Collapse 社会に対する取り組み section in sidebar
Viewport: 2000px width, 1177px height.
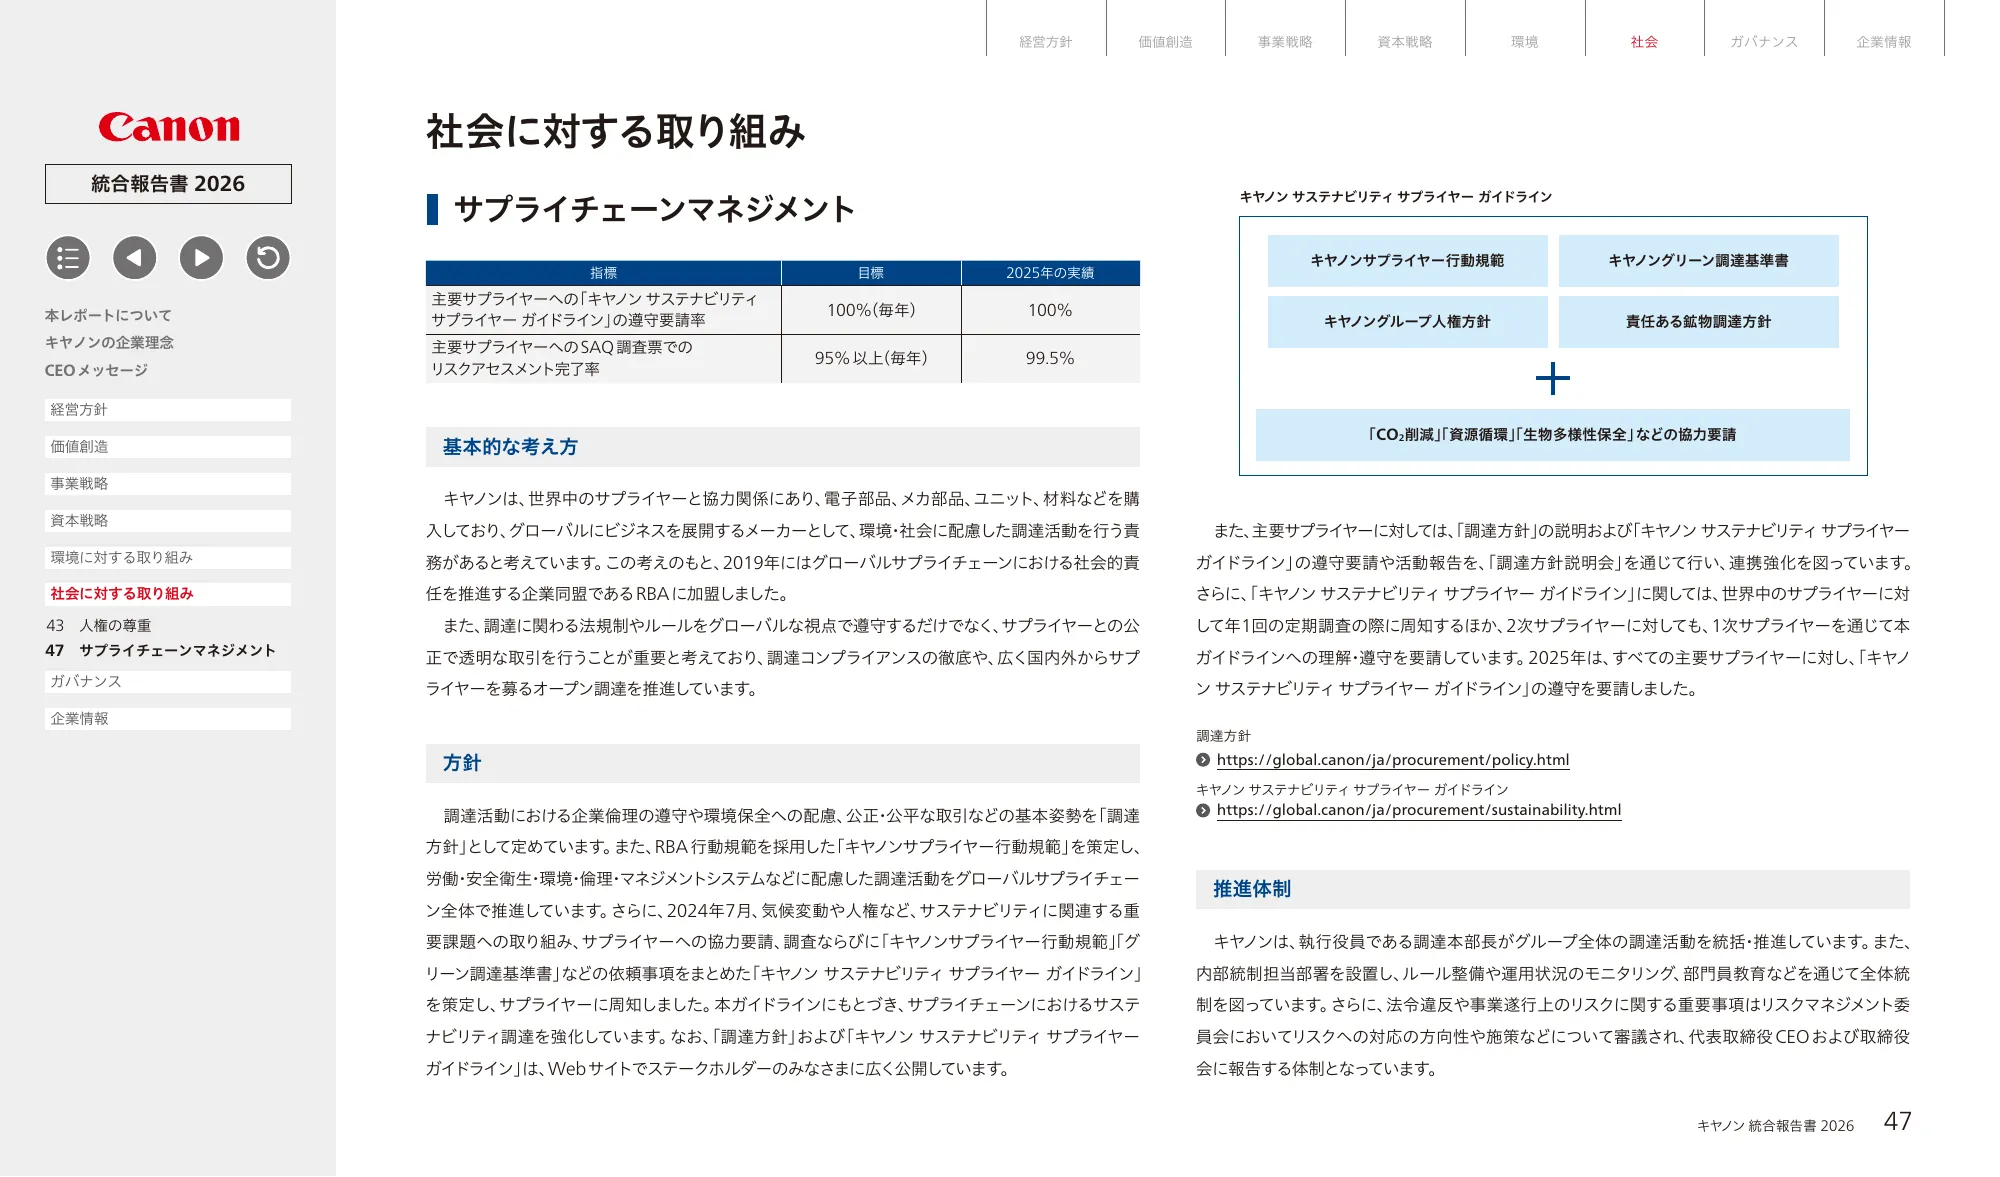coord(168,594)
